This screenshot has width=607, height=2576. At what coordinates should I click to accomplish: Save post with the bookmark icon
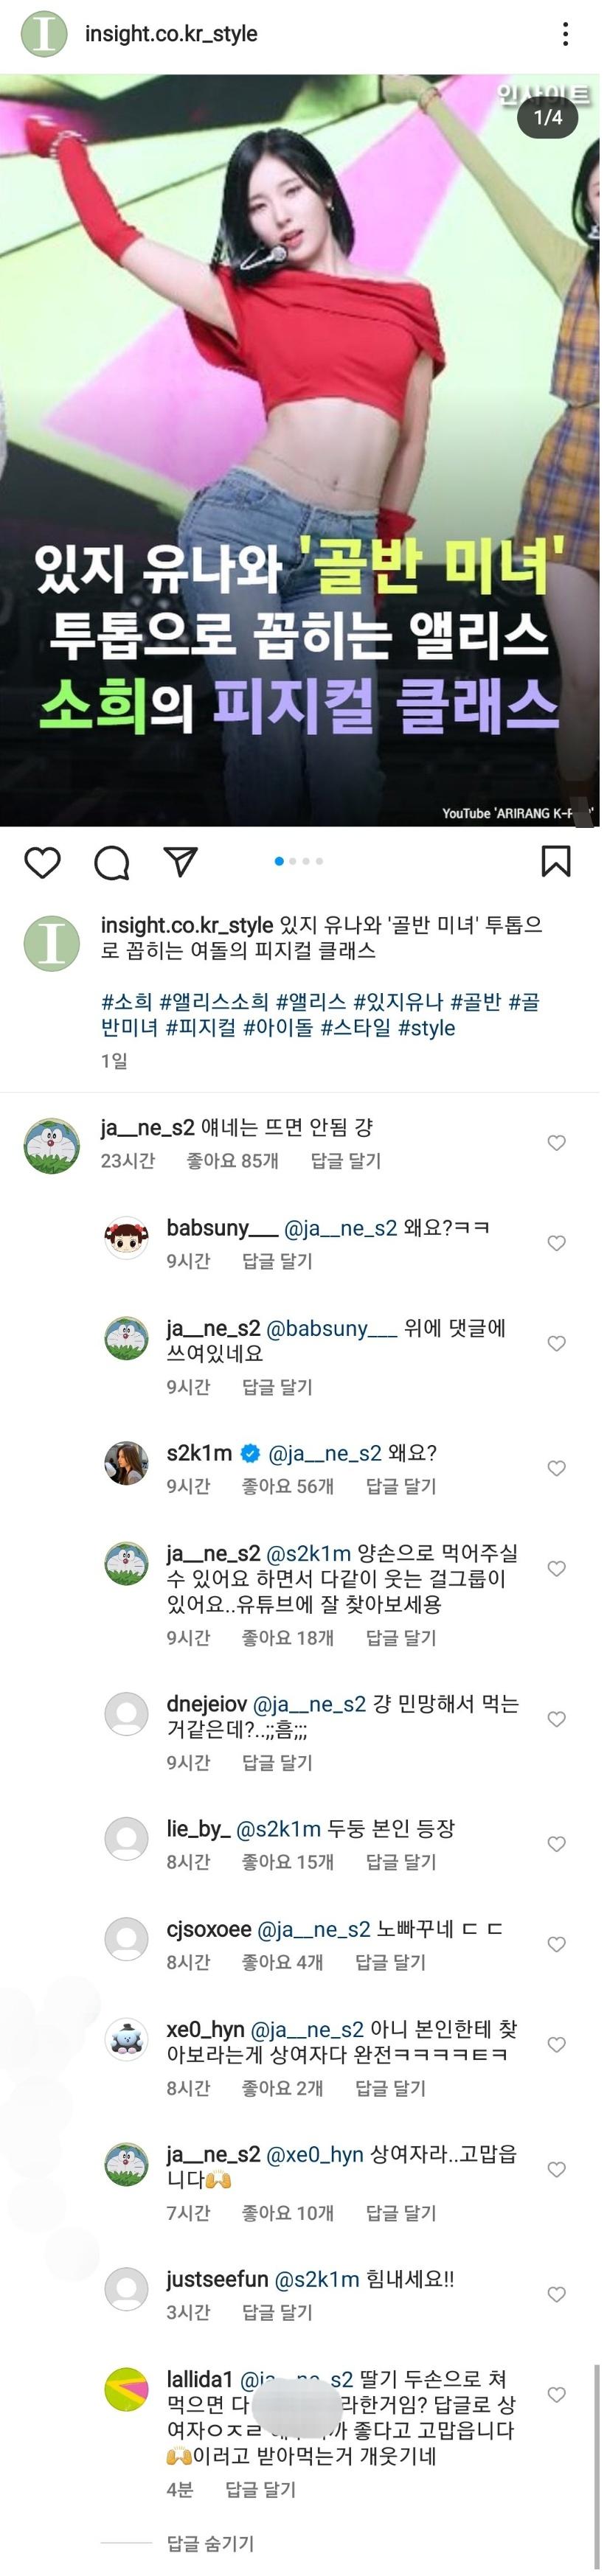[x=556, y=861]
